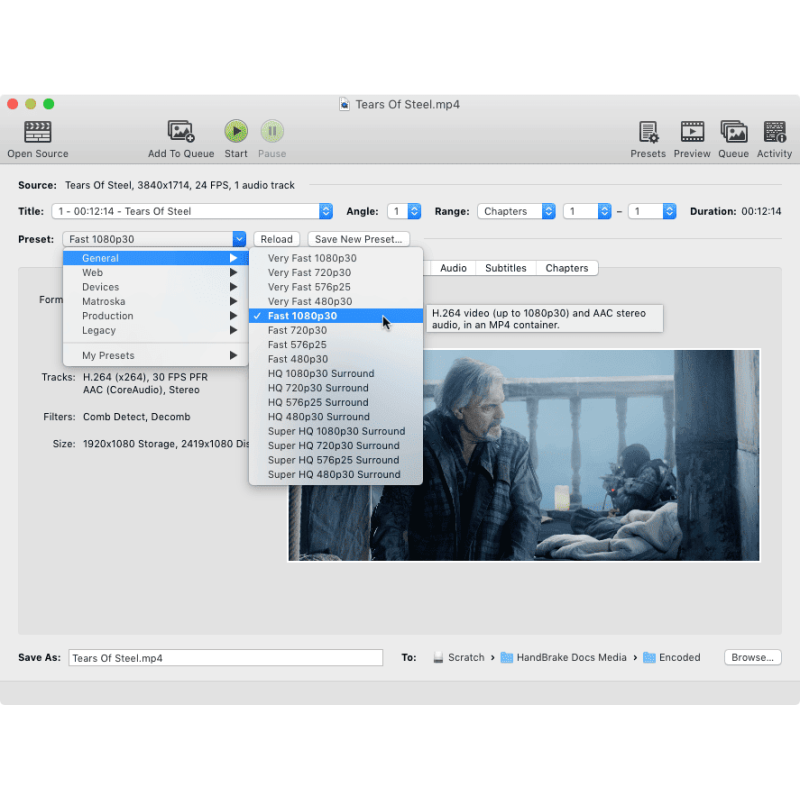Image resolution: width=800 pixels, height=800 pixels.
Task: Open the Range Chapters dropdown
Action: 516,211
